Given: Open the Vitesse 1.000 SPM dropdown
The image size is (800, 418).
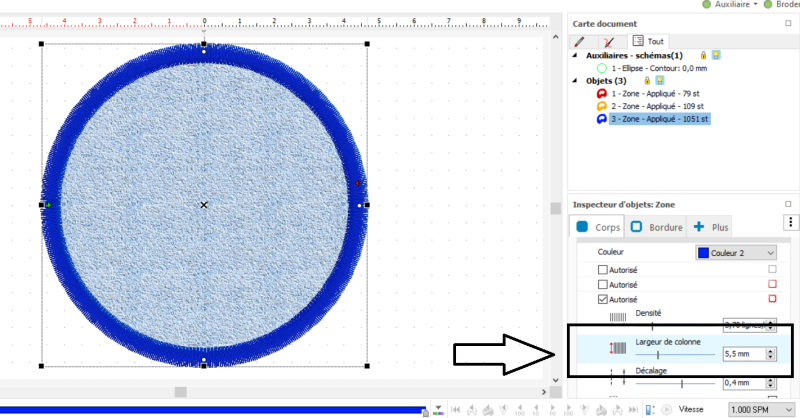Looking at the screenshot, I should 757,410.
